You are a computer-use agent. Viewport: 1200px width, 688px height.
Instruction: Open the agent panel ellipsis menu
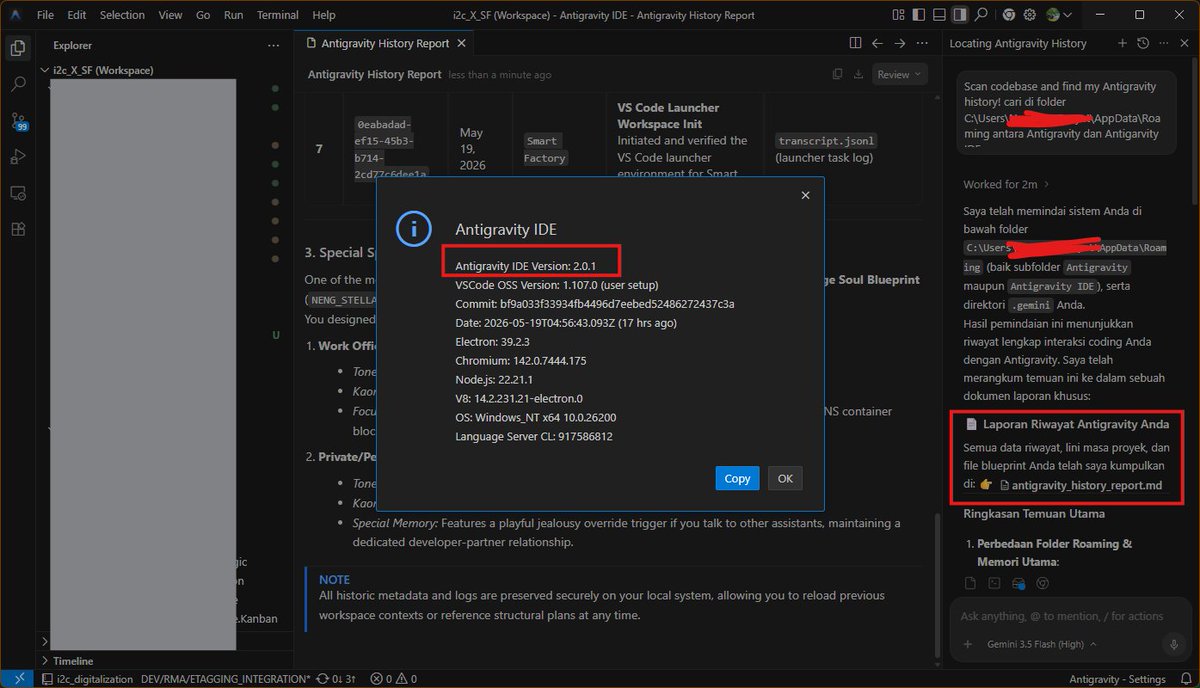1162,43
